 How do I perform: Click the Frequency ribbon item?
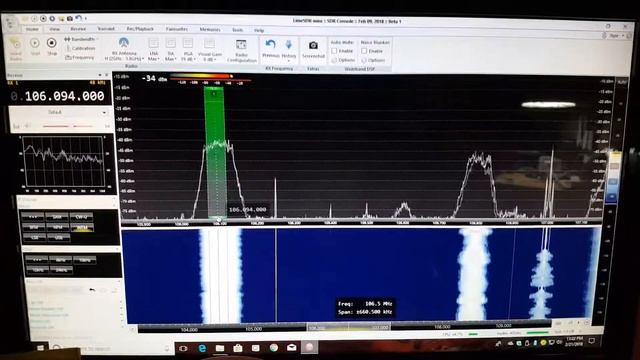tap(80, 58)
